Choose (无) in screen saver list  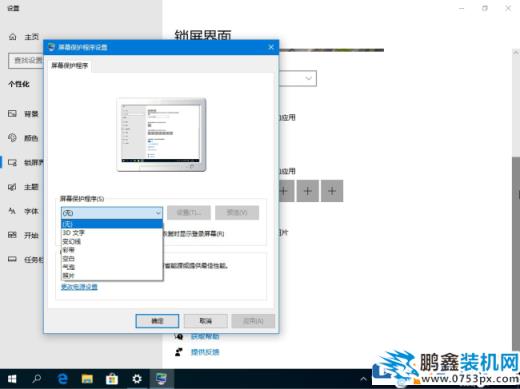[x=112, y=224]
